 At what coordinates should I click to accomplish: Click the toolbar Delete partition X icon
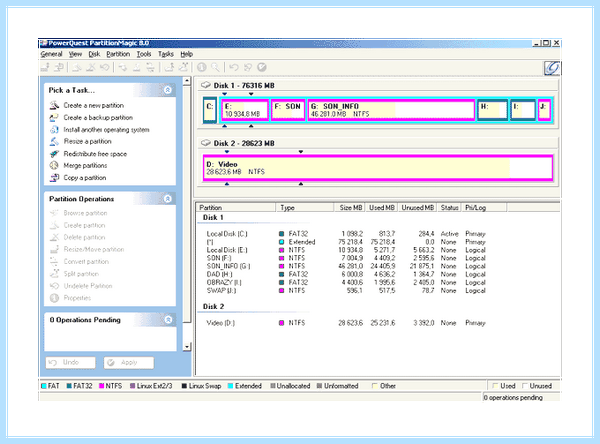pos(91,67)
